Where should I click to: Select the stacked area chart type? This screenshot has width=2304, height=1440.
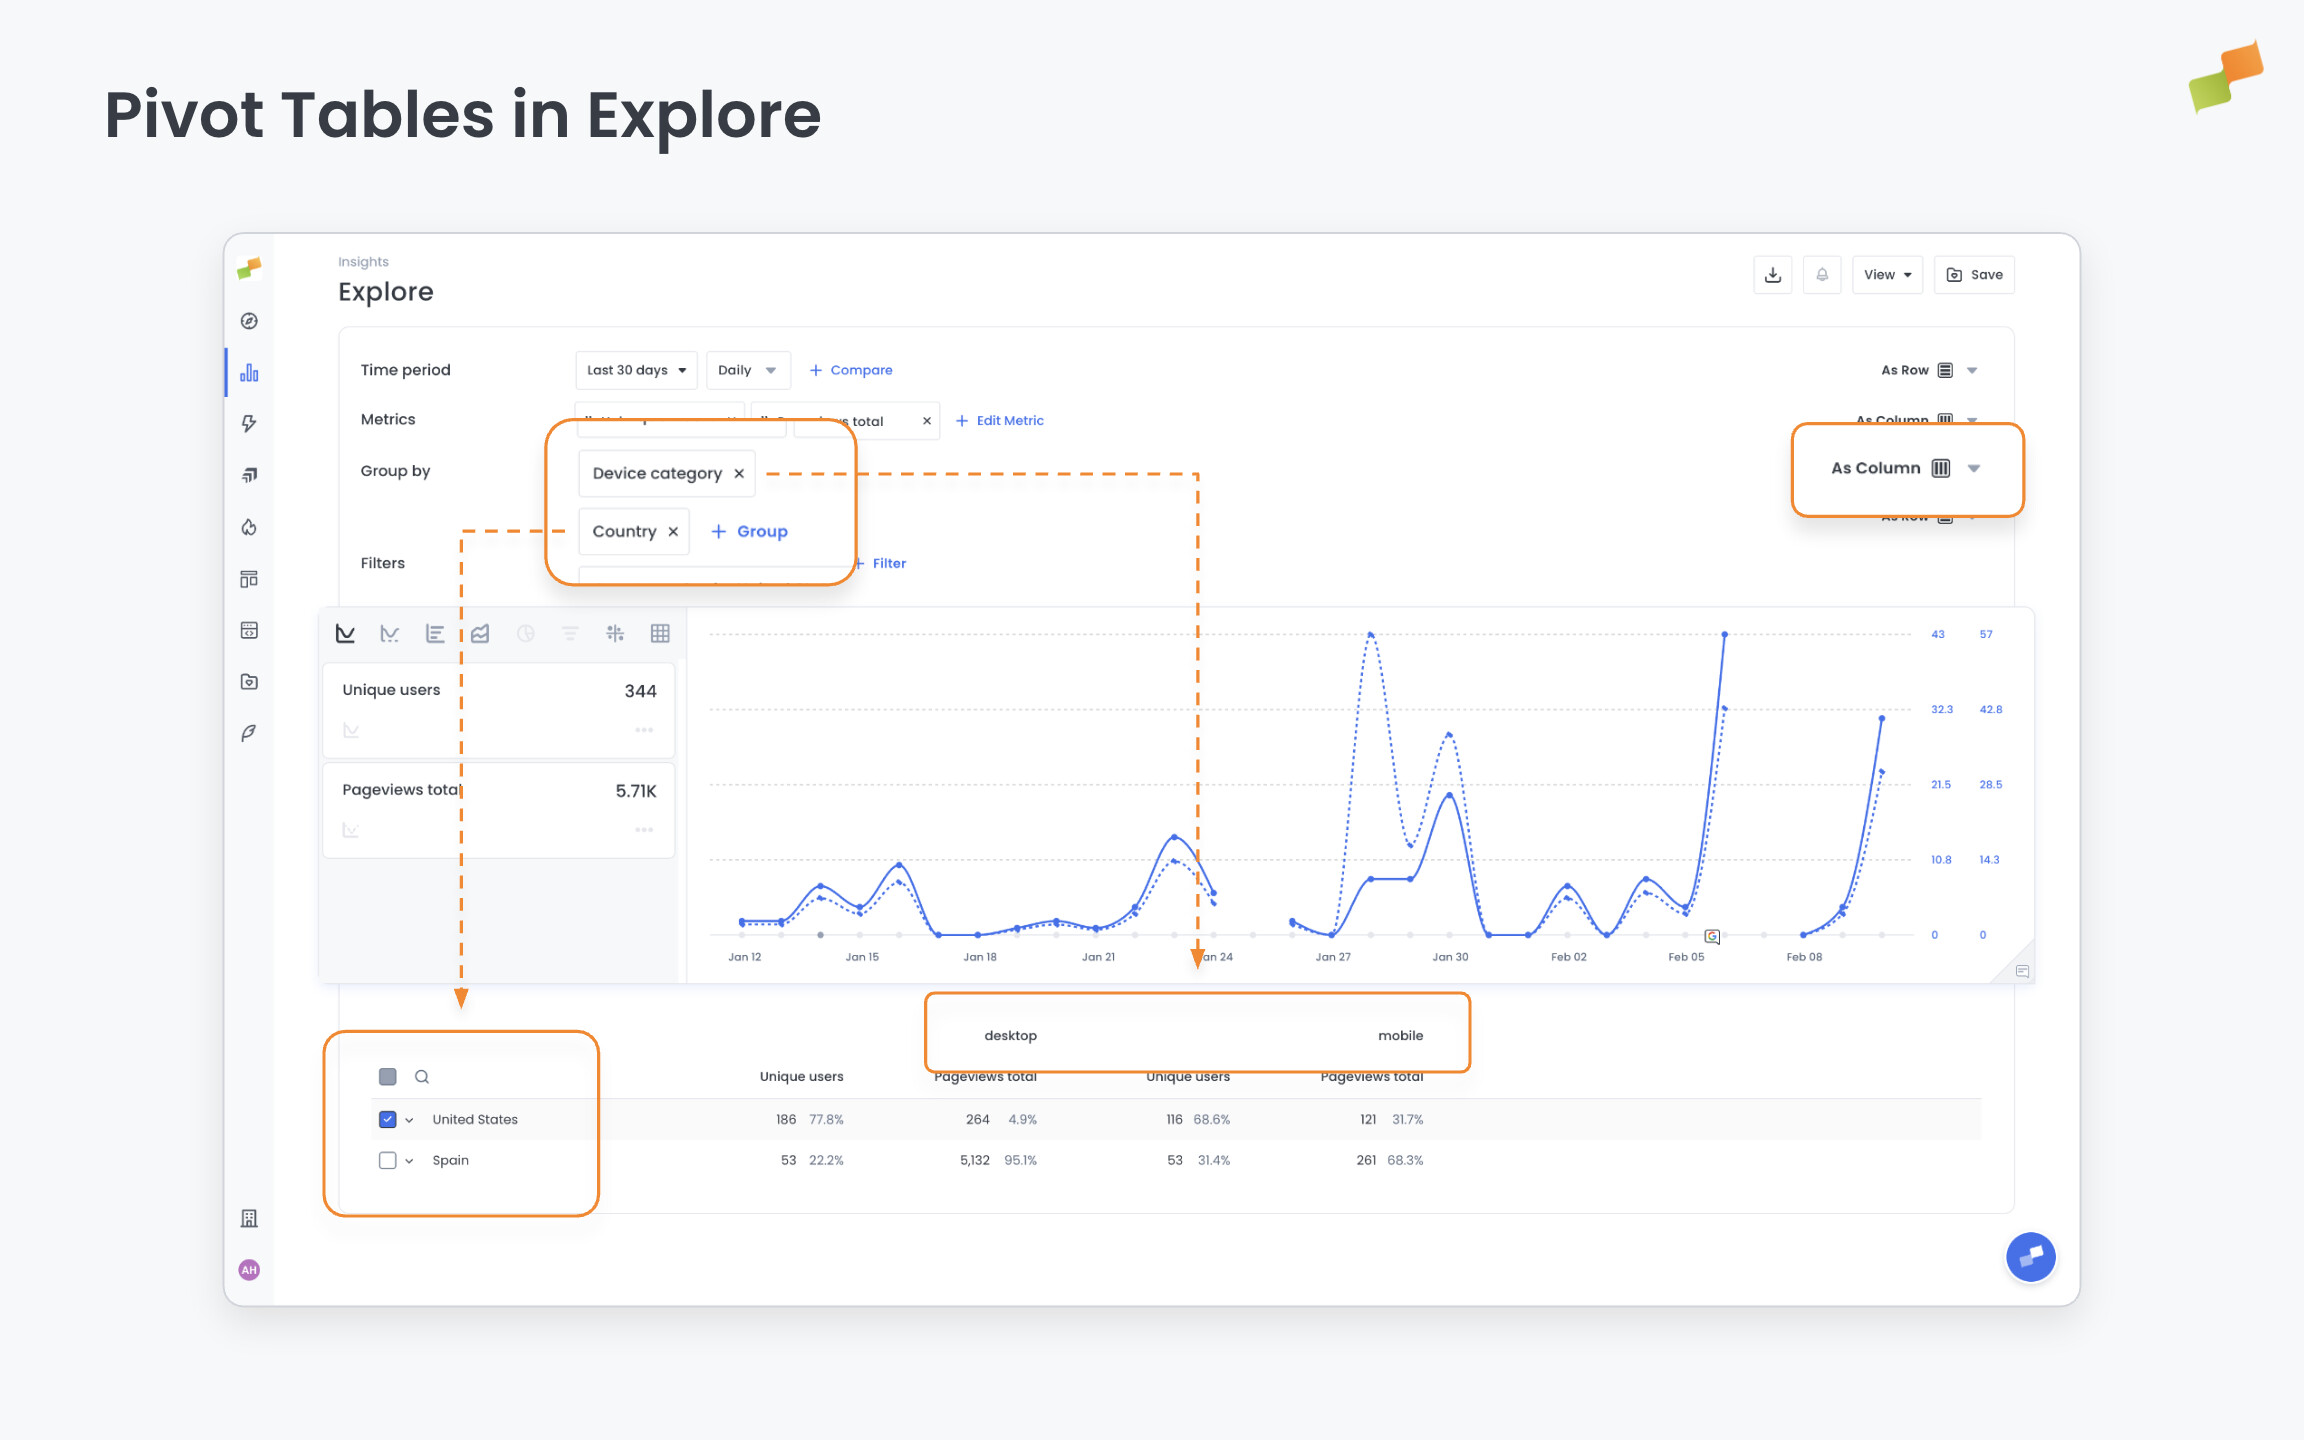click(480, 632)
